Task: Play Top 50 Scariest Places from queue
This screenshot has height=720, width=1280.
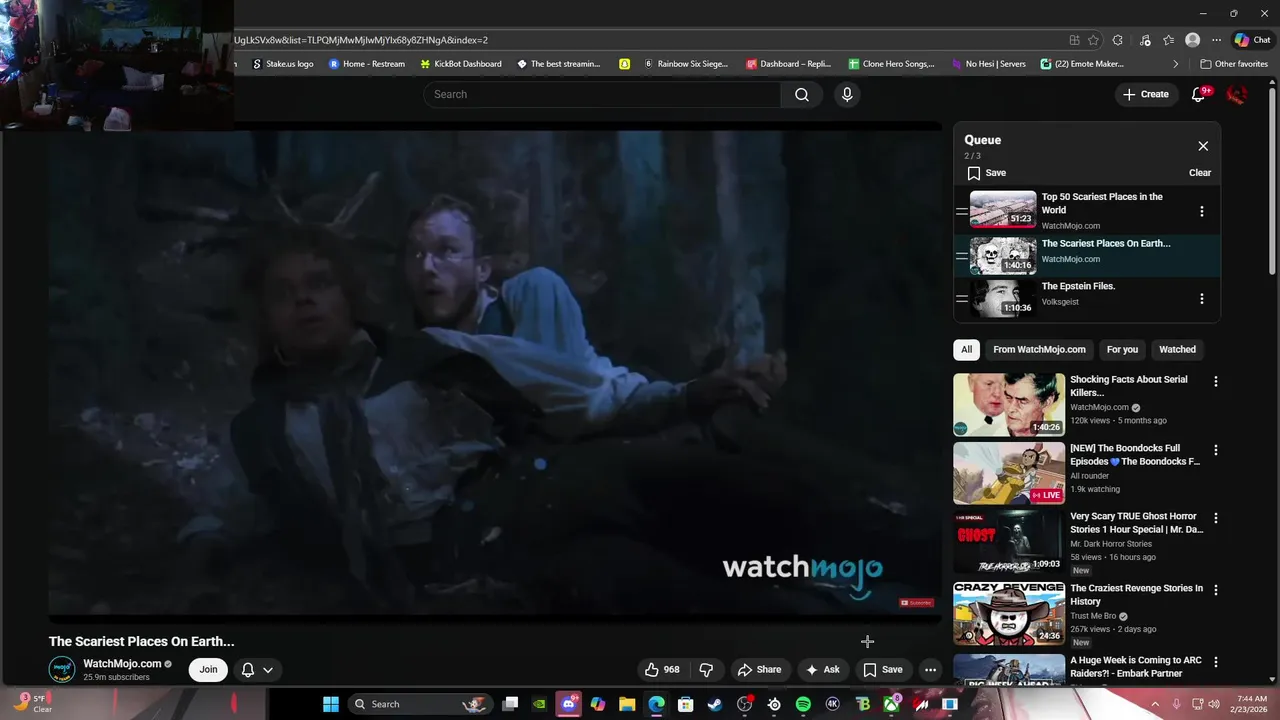Action: pos(1003,209)
